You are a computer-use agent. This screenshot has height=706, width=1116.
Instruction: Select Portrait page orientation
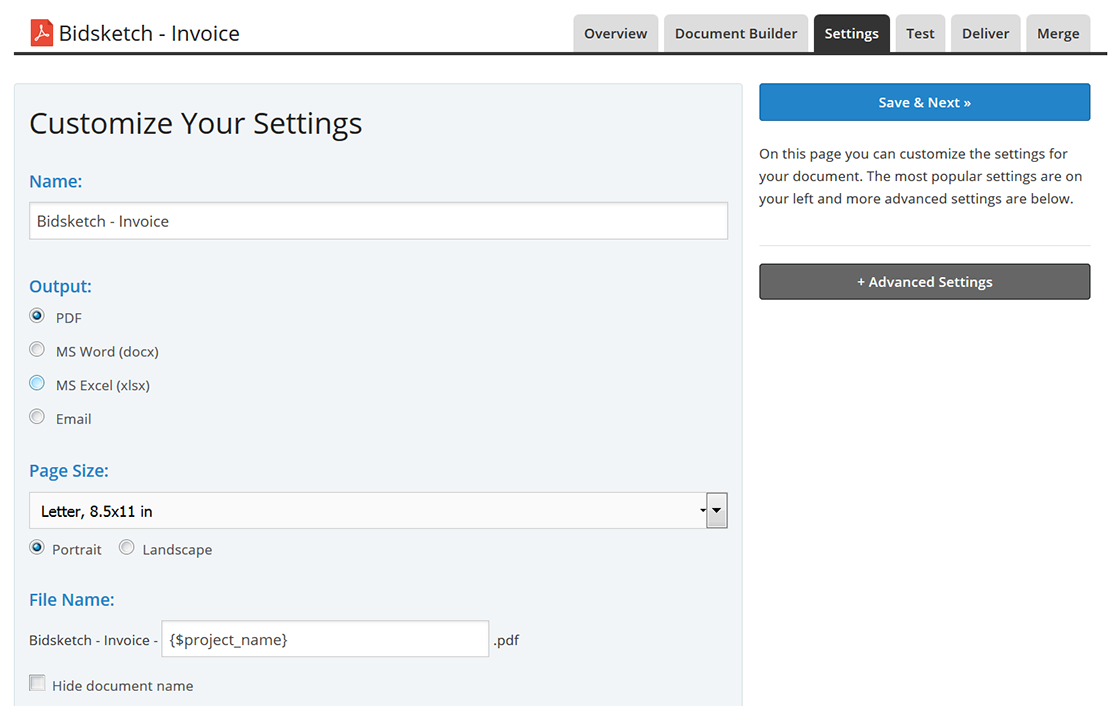38,548
